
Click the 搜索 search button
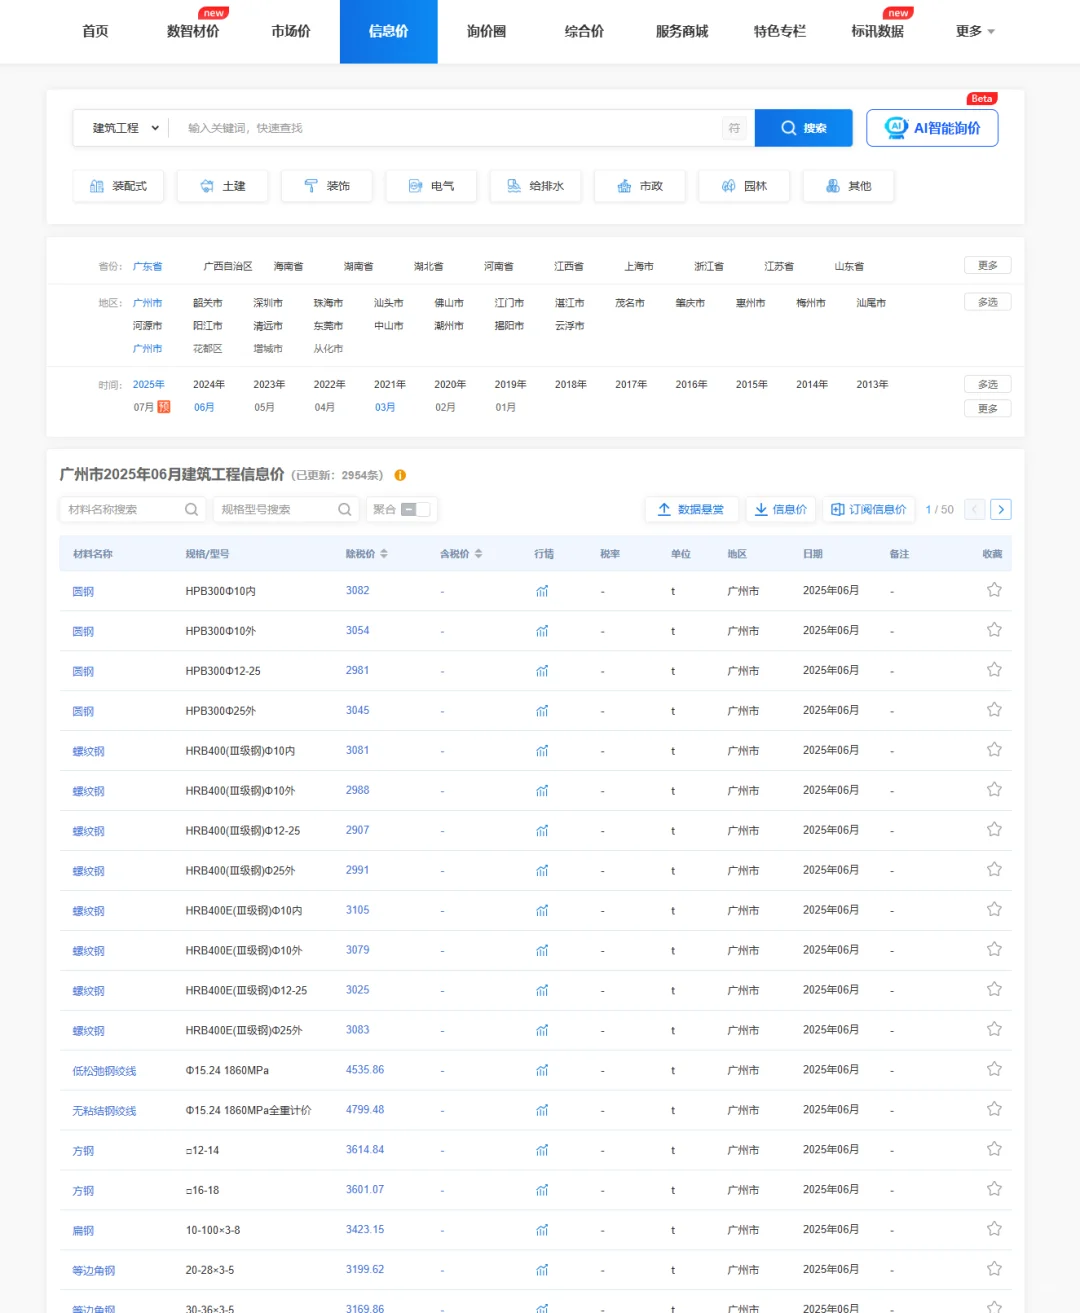(803, 127)
